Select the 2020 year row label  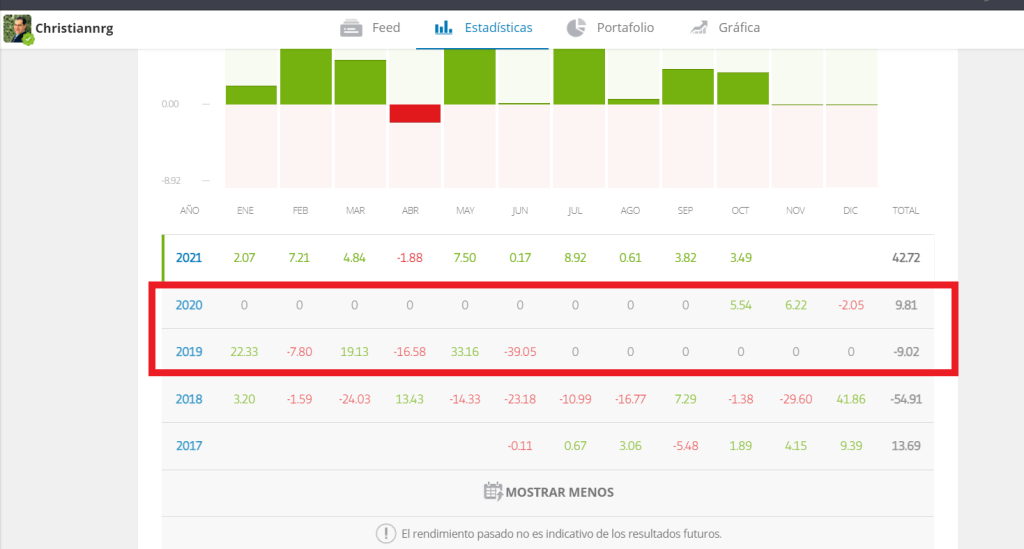point(189,305)
